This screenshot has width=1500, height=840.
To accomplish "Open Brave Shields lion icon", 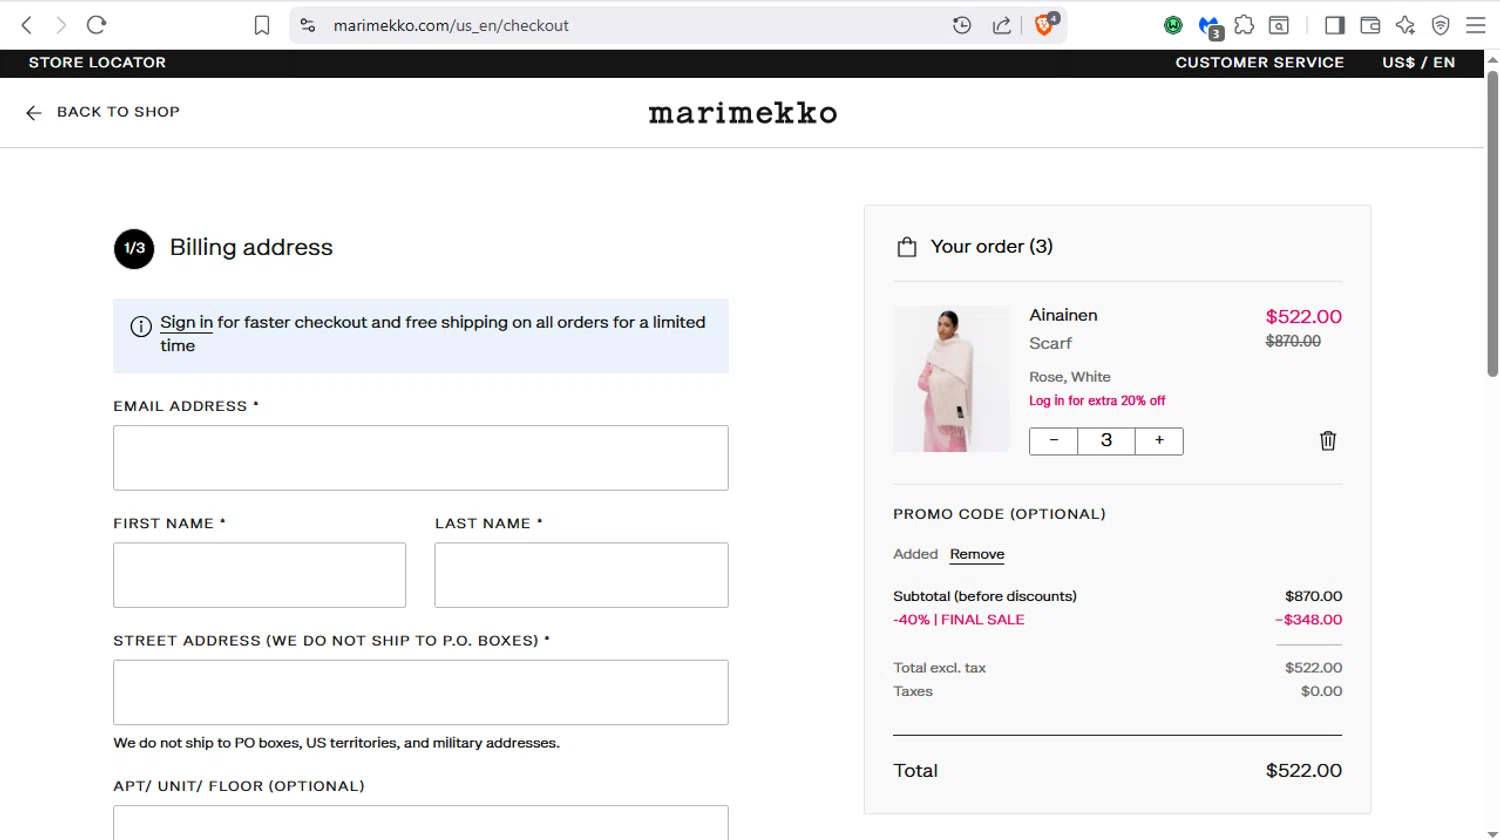I will (1045, 25).
